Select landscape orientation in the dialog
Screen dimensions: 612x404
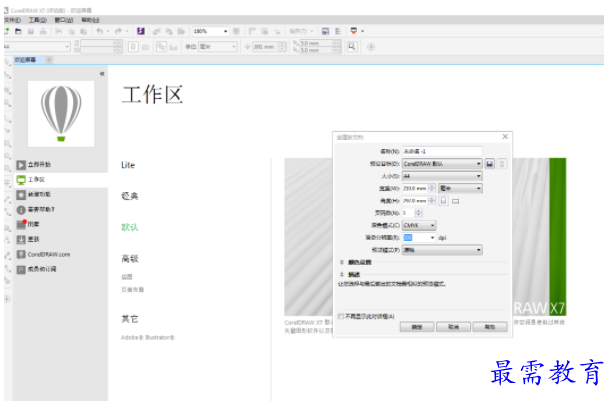pyautogui.click(x=455, y=201)
